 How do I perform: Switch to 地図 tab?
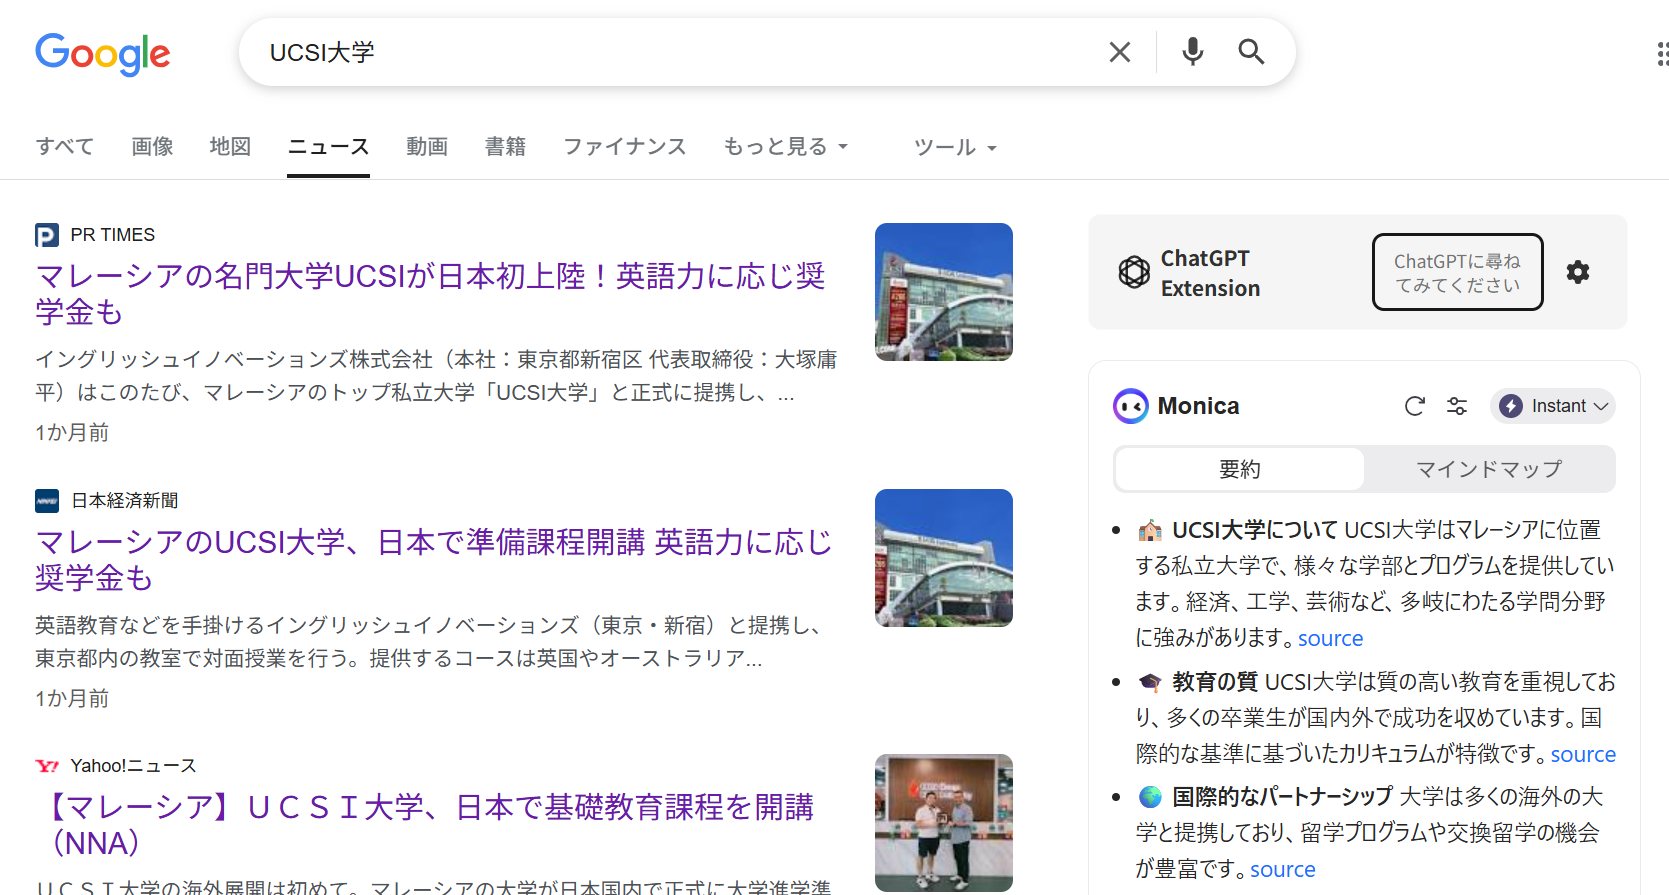230,147
